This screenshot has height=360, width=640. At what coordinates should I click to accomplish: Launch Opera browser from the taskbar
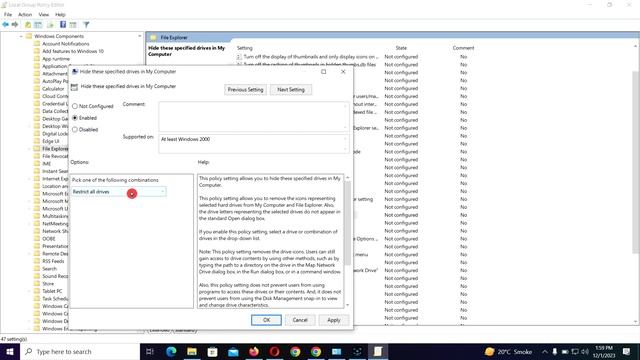274,351
